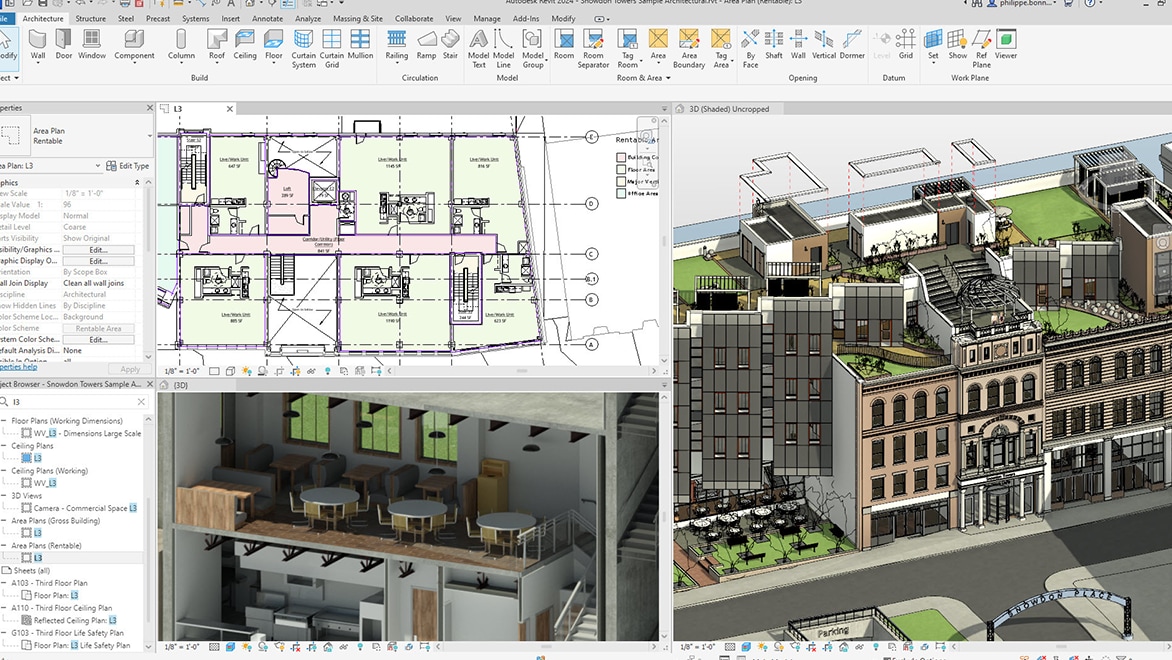Pick the Area Boundary tool

[688, 49]
